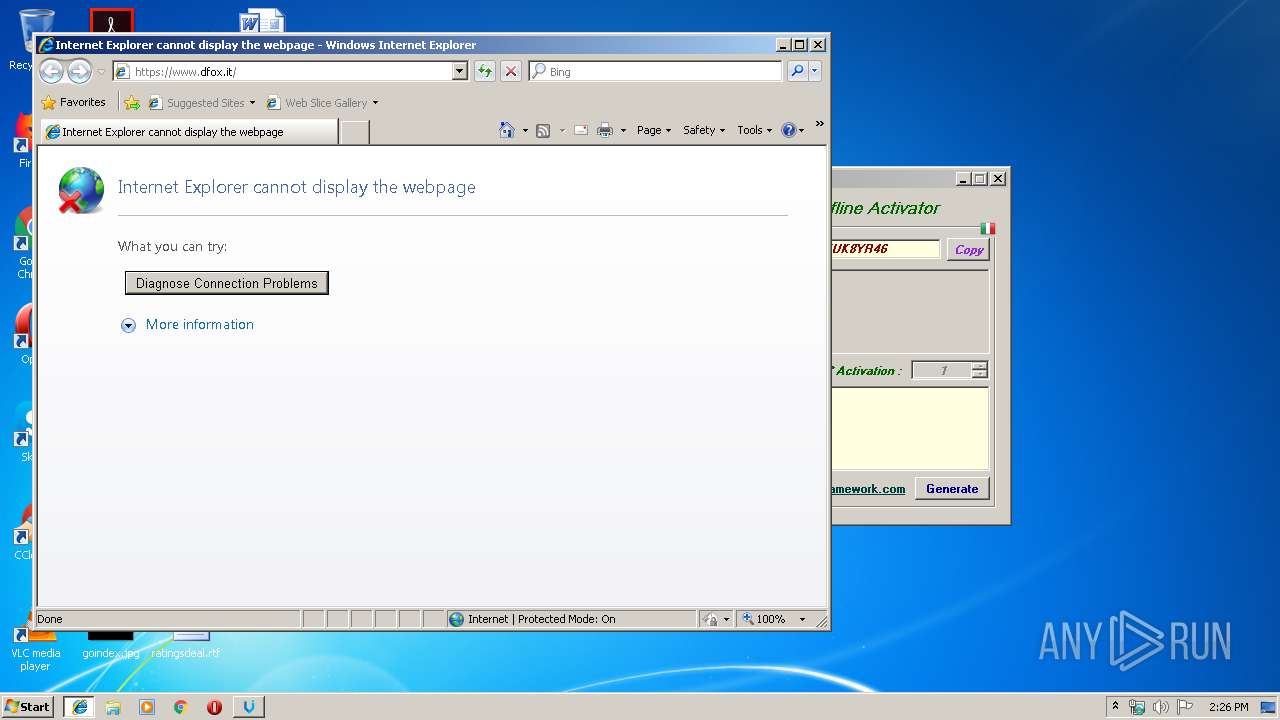Click Diagnose Connection Problems button
Viewport: 1280px width, 720px height.
[227, 283]
